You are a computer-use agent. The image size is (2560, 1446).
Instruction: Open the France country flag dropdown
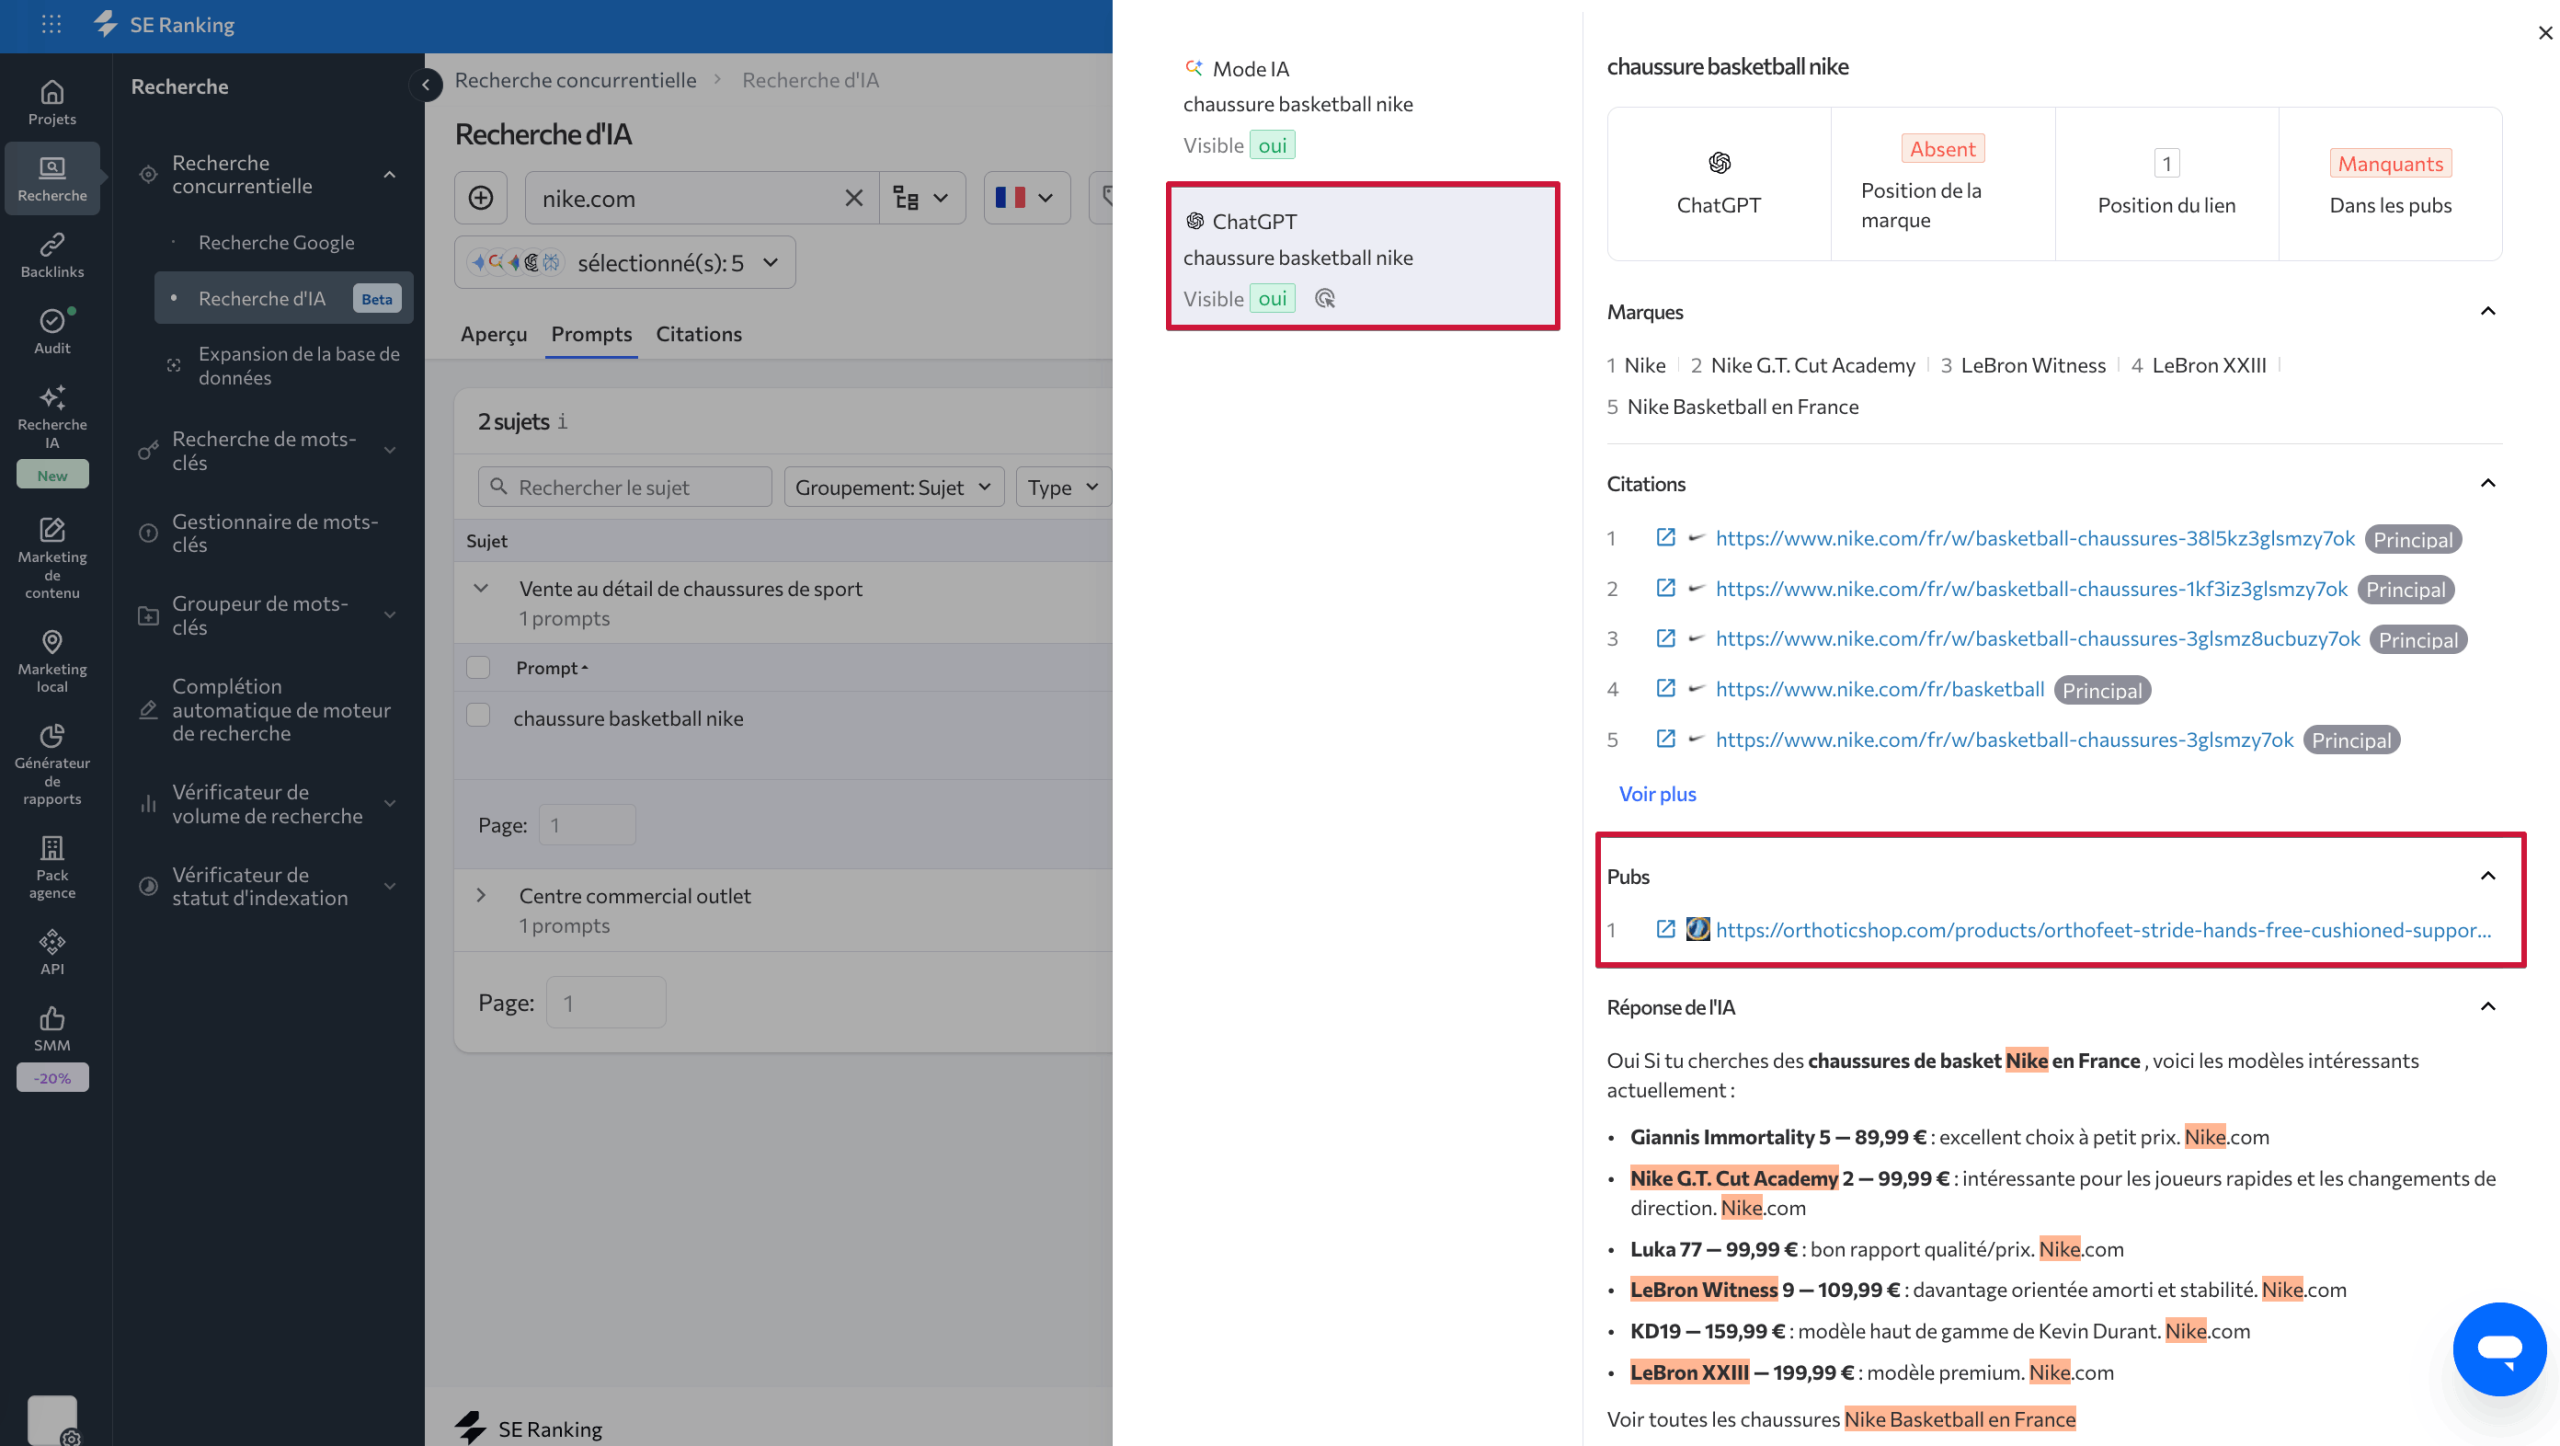[1026, 198]
